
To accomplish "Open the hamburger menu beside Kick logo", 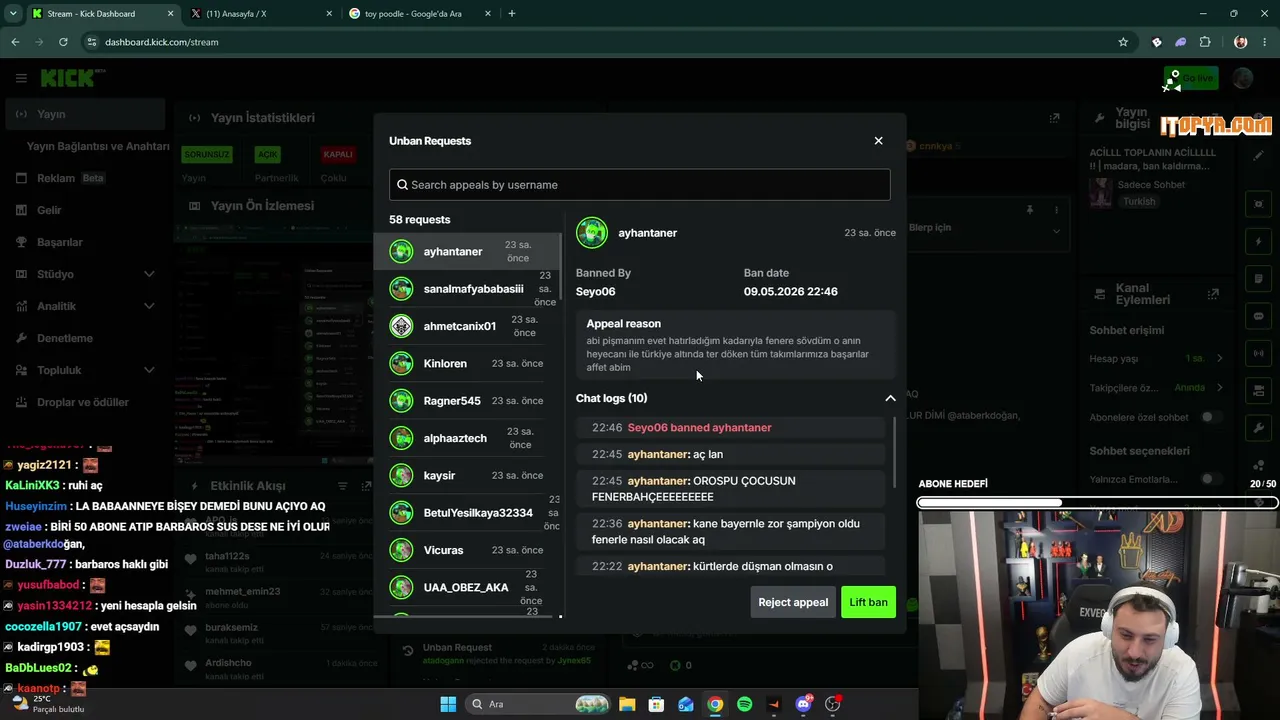I will 21,78.
